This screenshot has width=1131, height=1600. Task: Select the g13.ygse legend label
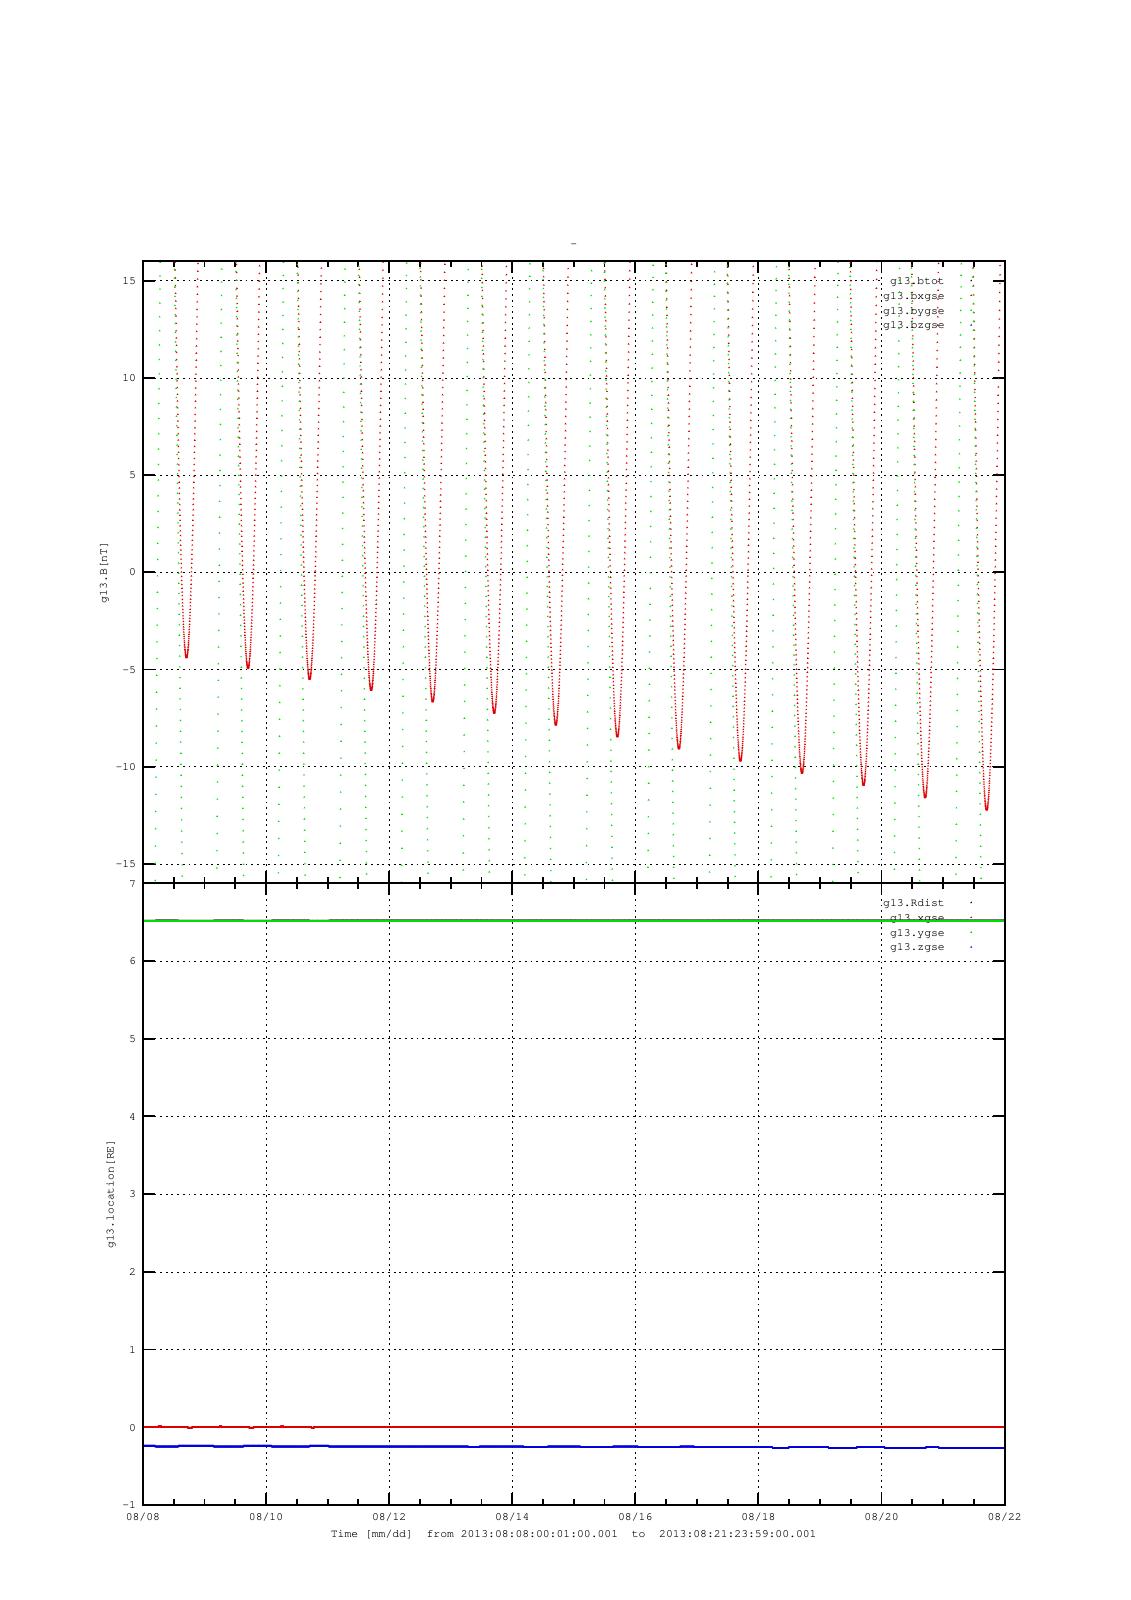916,932
